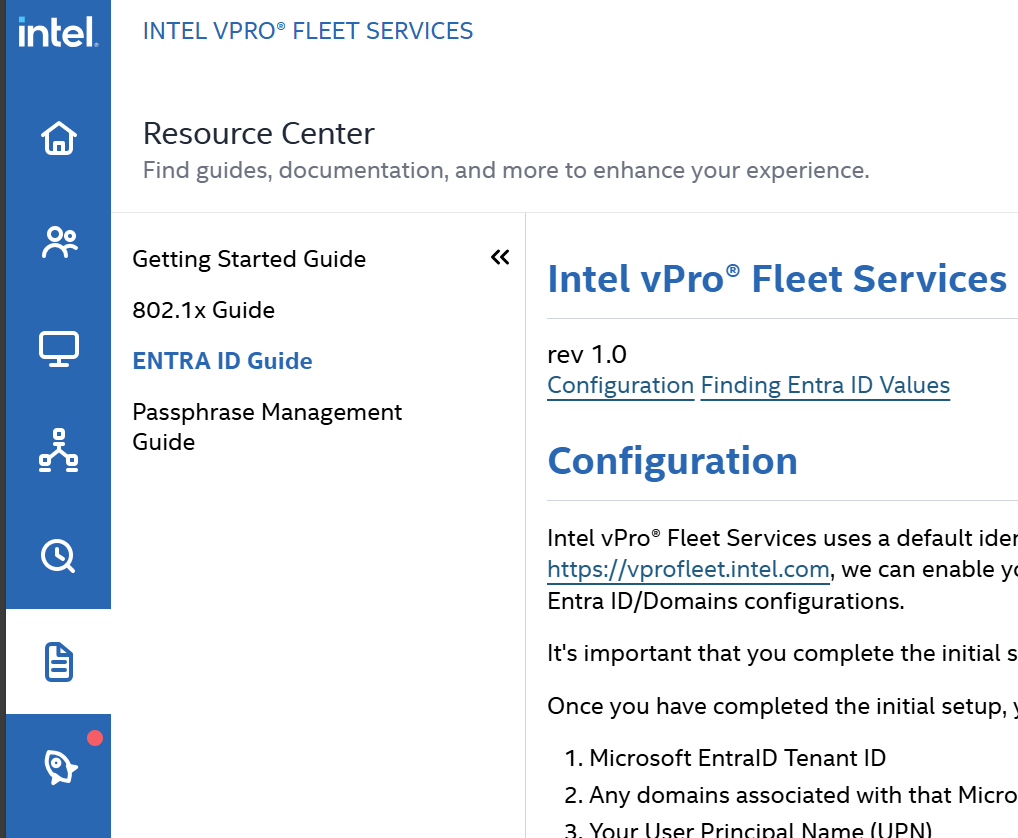Screen dimensions: 1018x838
Task: Collapse the guide list with double chevron
Action: 500,258
